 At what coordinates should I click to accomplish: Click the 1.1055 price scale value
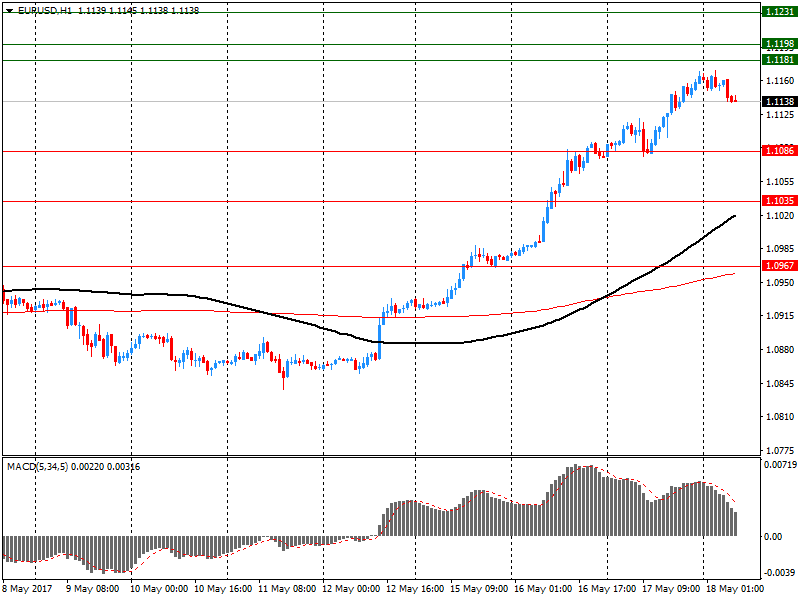[780, 182]
